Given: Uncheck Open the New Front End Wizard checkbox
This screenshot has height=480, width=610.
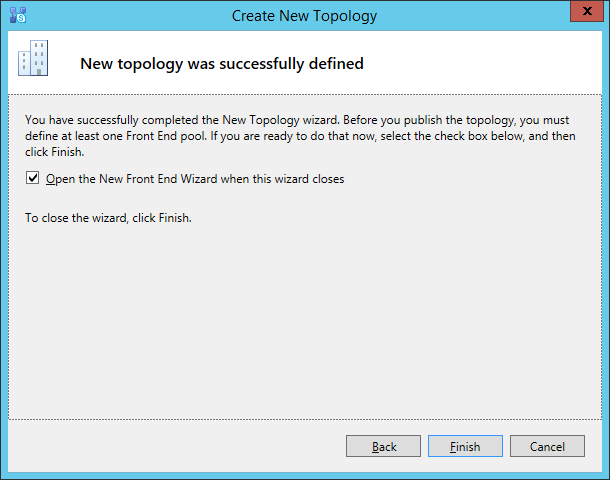Looking at the screenshot, I should click(x=32, y=178).
